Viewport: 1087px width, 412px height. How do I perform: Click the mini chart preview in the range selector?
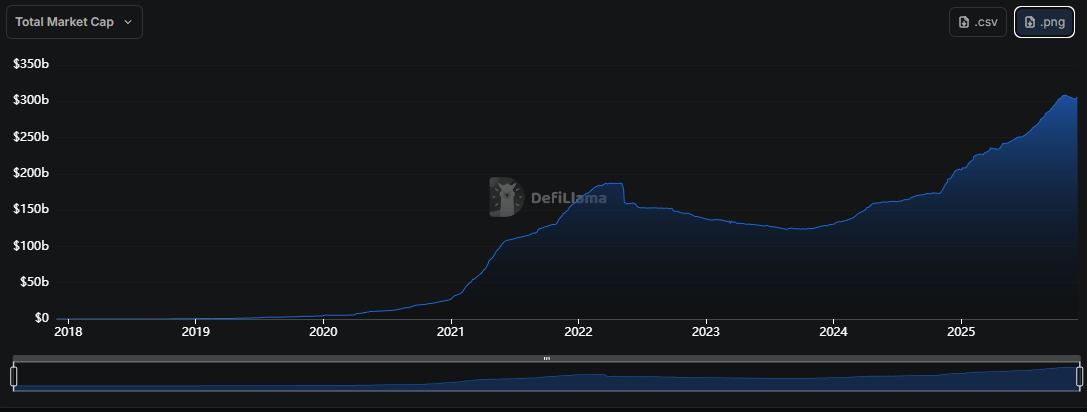(x=547, y=378)
